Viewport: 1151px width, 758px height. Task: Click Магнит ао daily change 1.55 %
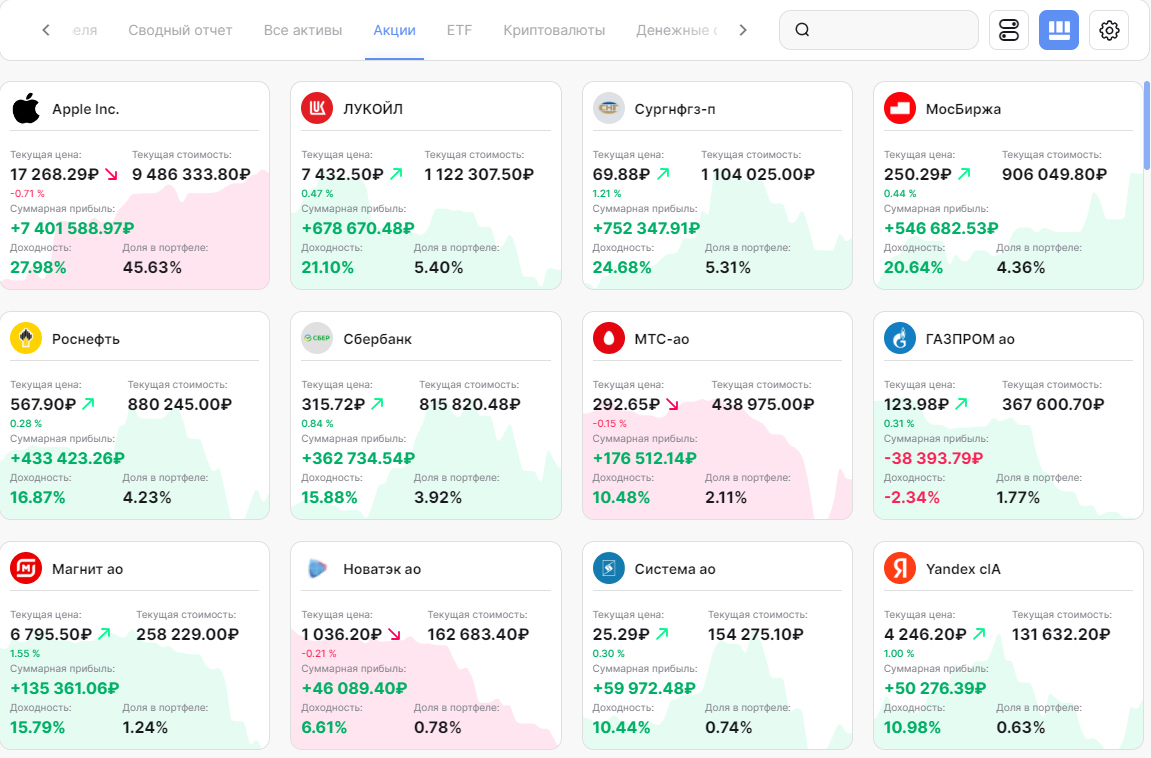[25, 654]
